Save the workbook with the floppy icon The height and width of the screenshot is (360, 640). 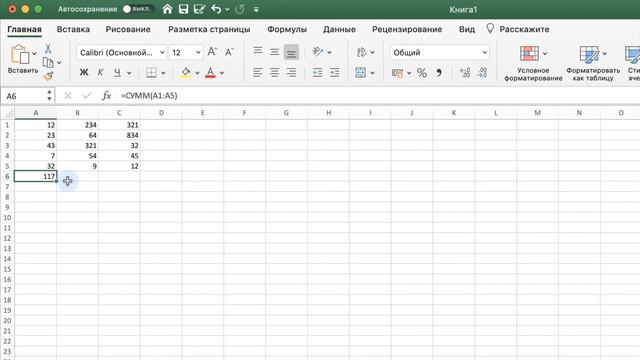183,9
